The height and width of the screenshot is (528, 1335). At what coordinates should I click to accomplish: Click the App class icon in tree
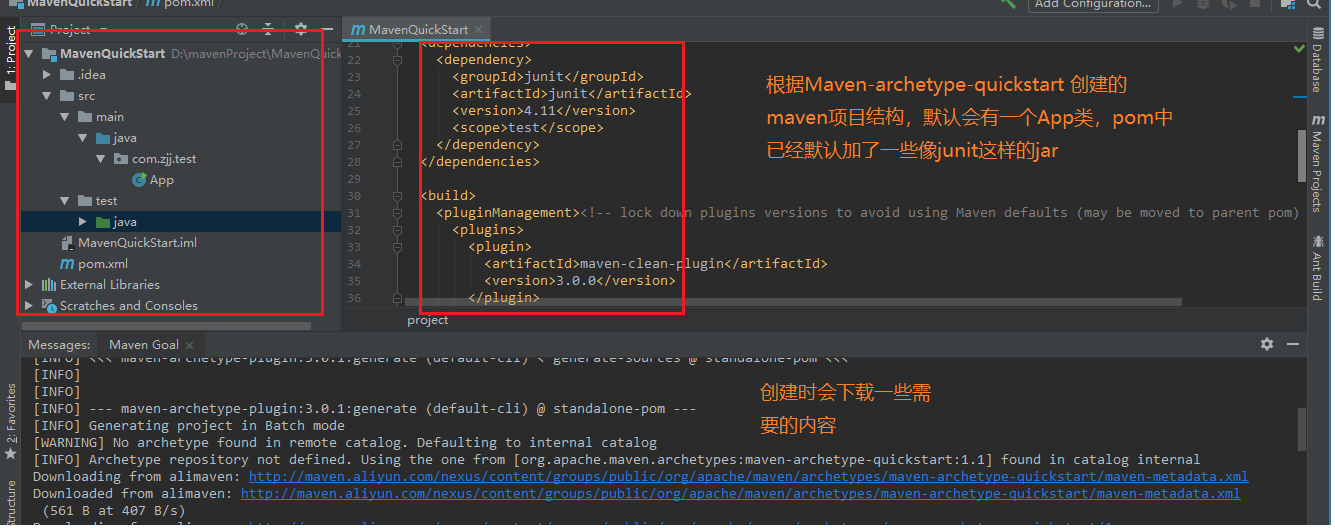tap(140, 180)
